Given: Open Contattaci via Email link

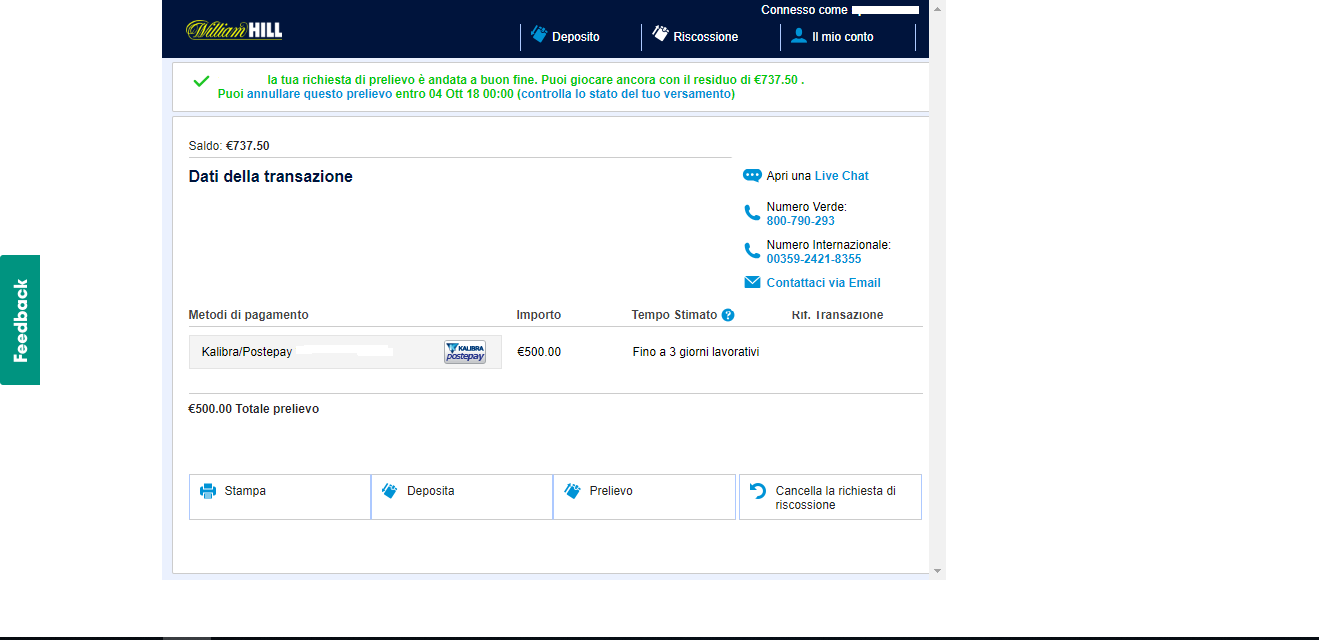Looking at the screenshot, I should pyautogui.click(x=823, y=283).
